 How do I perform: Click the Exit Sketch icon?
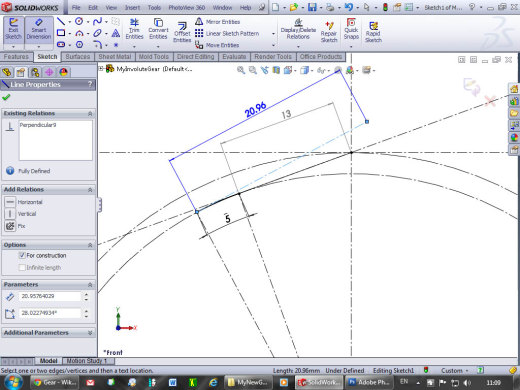pos(13,29)
